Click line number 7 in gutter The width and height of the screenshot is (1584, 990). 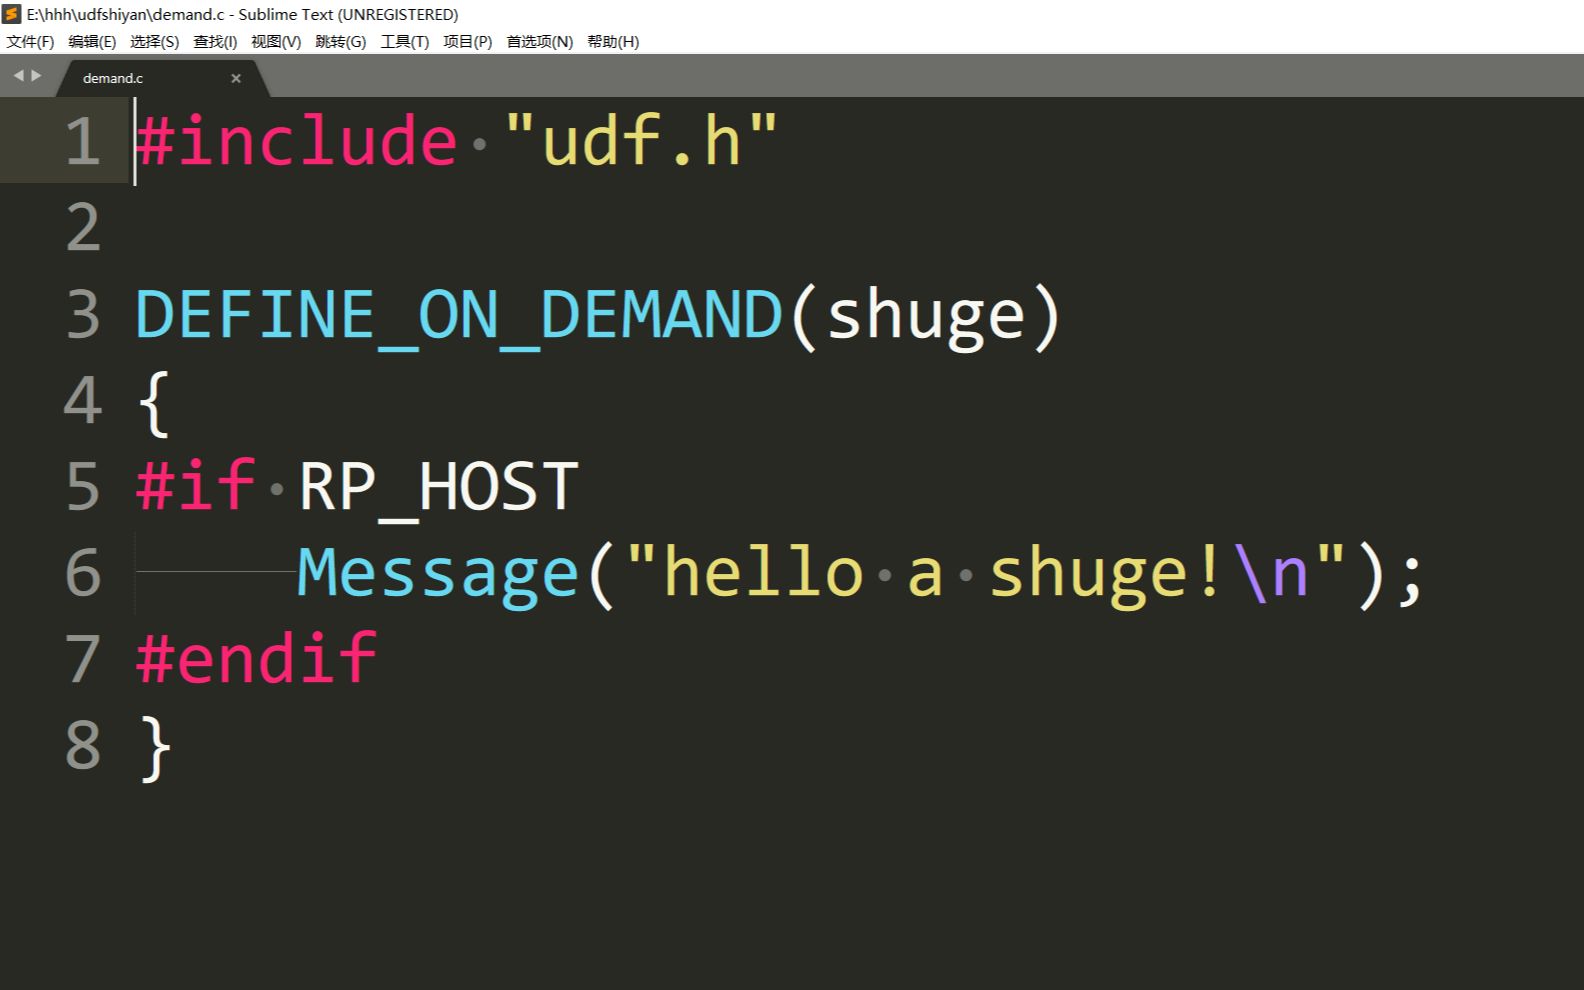[x=82, y=659]
